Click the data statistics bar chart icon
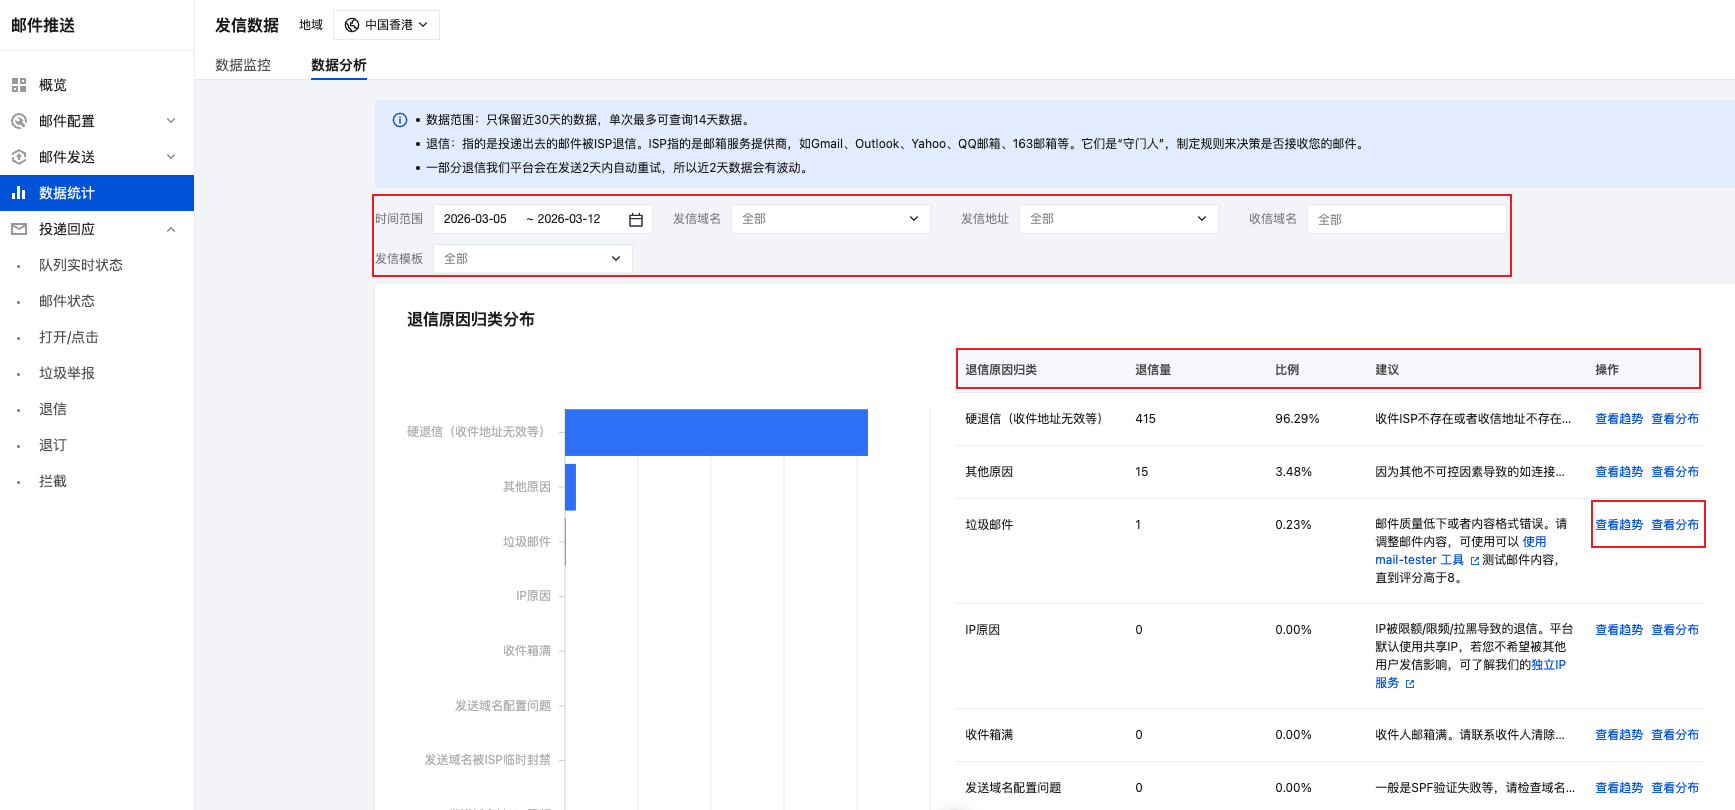1735x810 pixels. 19,193
